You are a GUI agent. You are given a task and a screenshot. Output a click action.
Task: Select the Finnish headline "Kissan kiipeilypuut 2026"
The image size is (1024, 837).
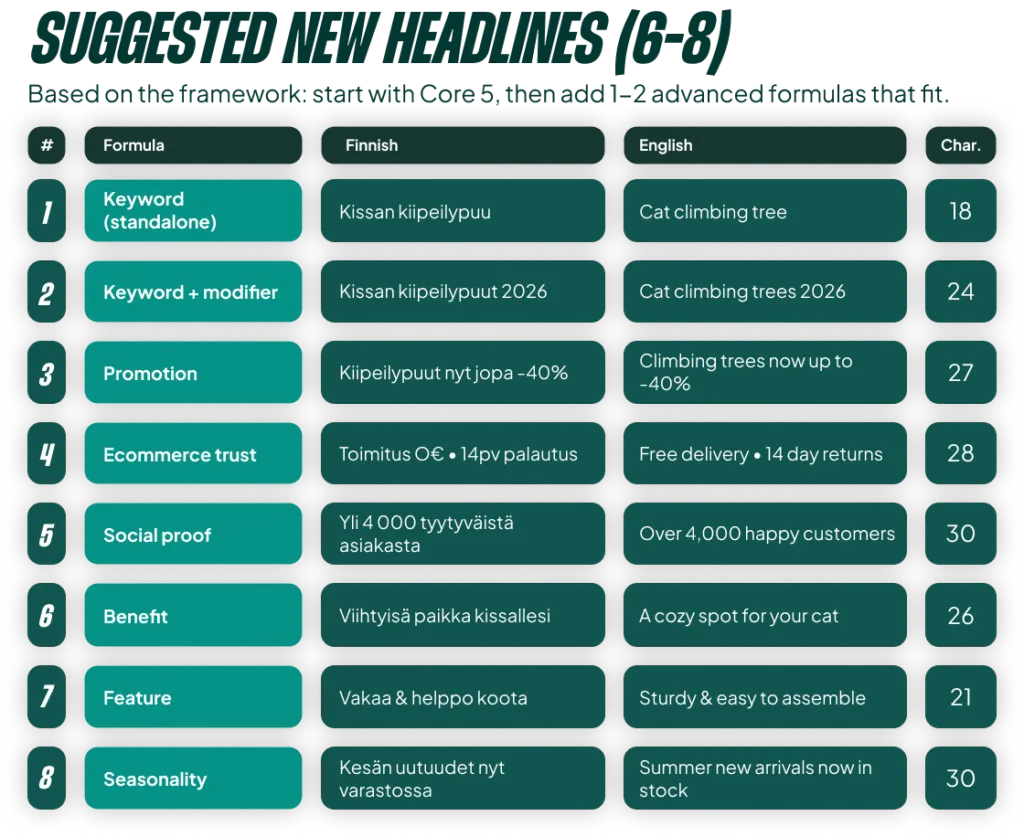(x=462, y=291)
